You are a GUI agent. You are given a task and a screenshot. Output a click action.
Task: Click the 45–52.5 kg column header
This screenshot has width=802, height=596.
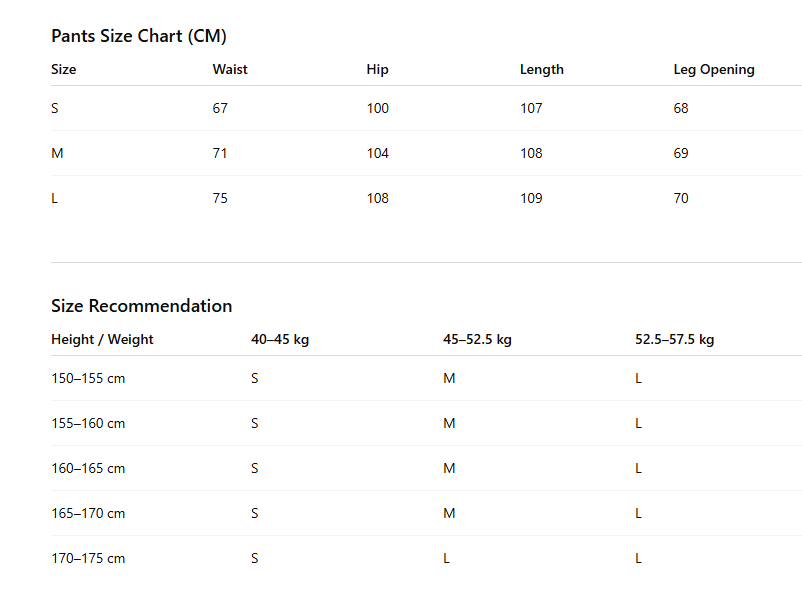click(x=477, y=340)
